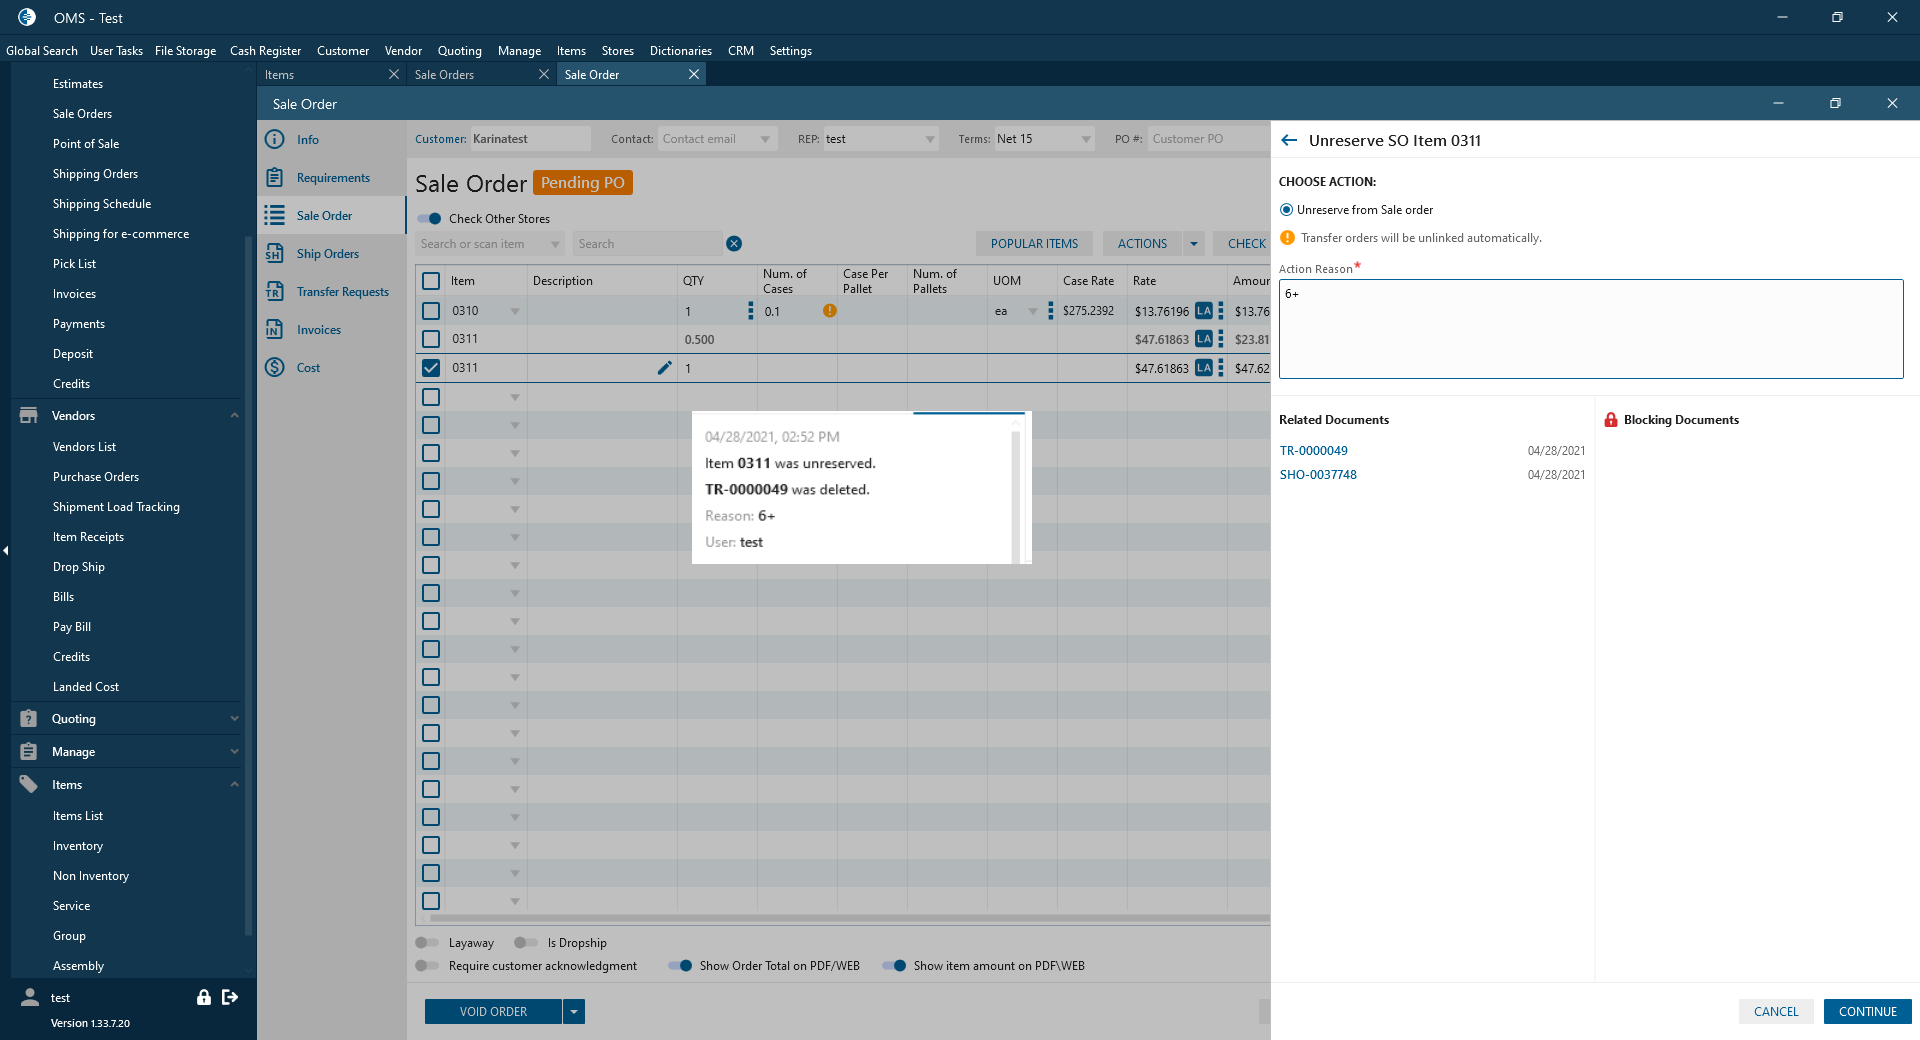
Task: Click the orange warning icon in row 0310
Action: (830, 311)
